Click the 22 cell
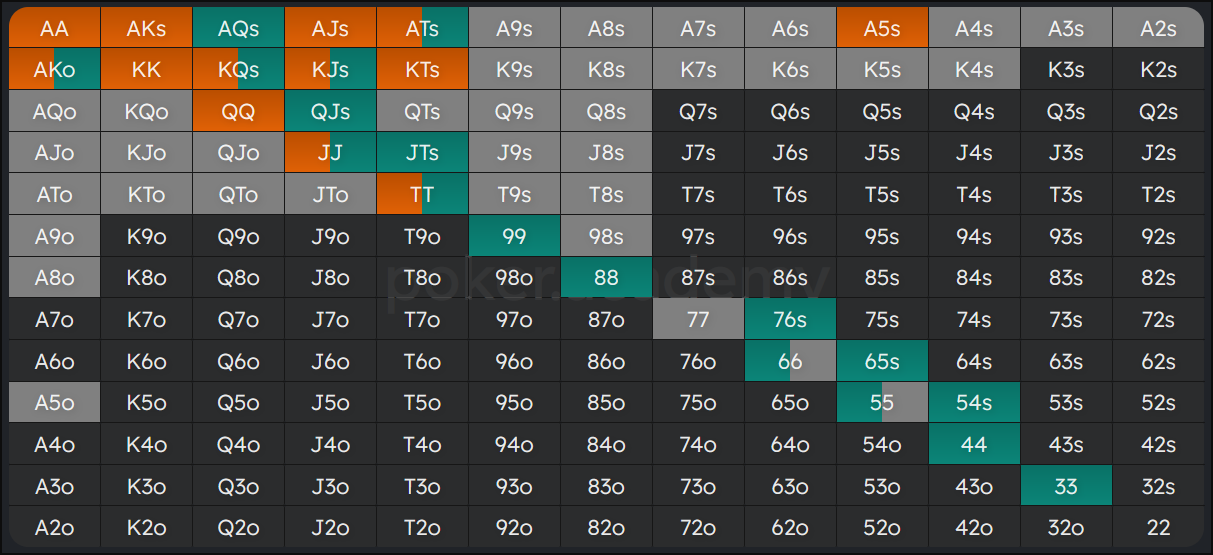The height and width of the screenshot is (555, 1213). click(x=1158, y=527)
